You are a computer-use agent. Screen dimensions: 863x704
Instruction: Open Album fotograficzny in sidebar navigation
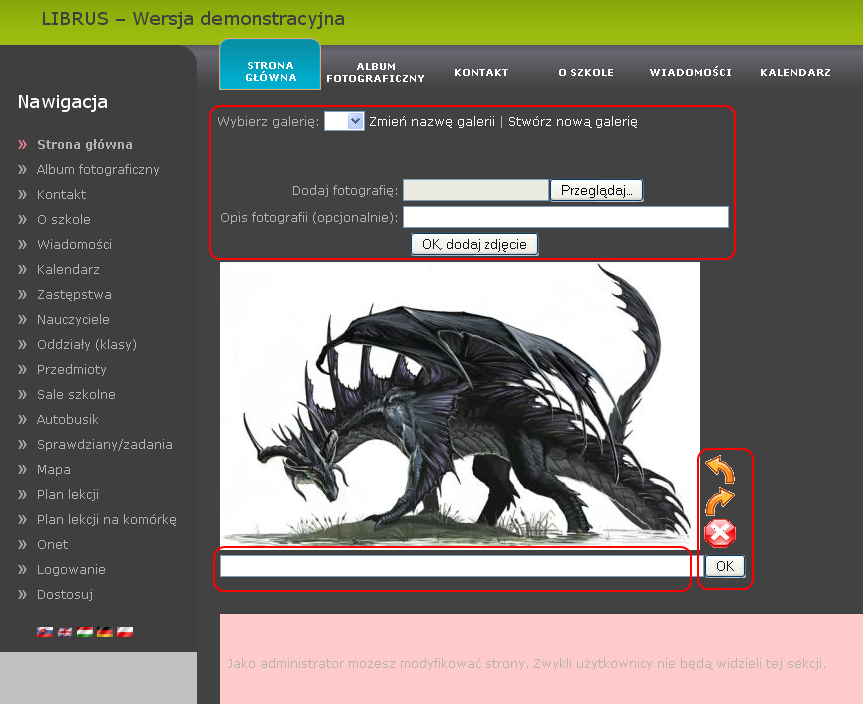pyautogui.click(x=98, y=170)
